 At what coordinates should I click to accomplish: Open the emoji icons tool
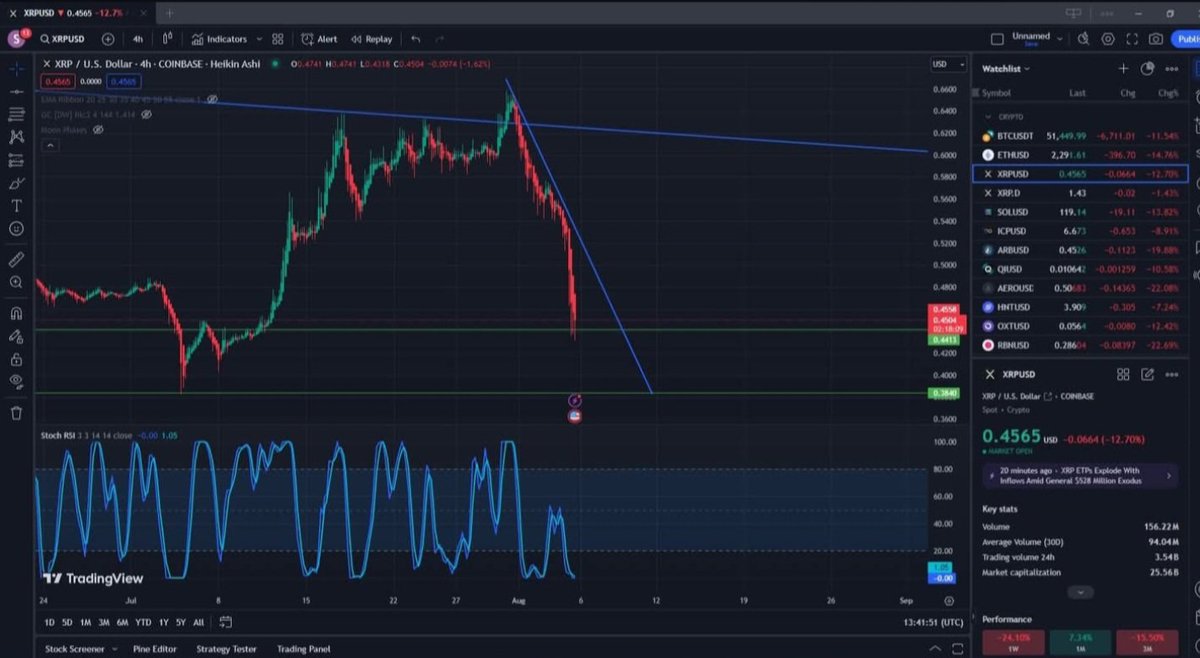coord(16,228)
